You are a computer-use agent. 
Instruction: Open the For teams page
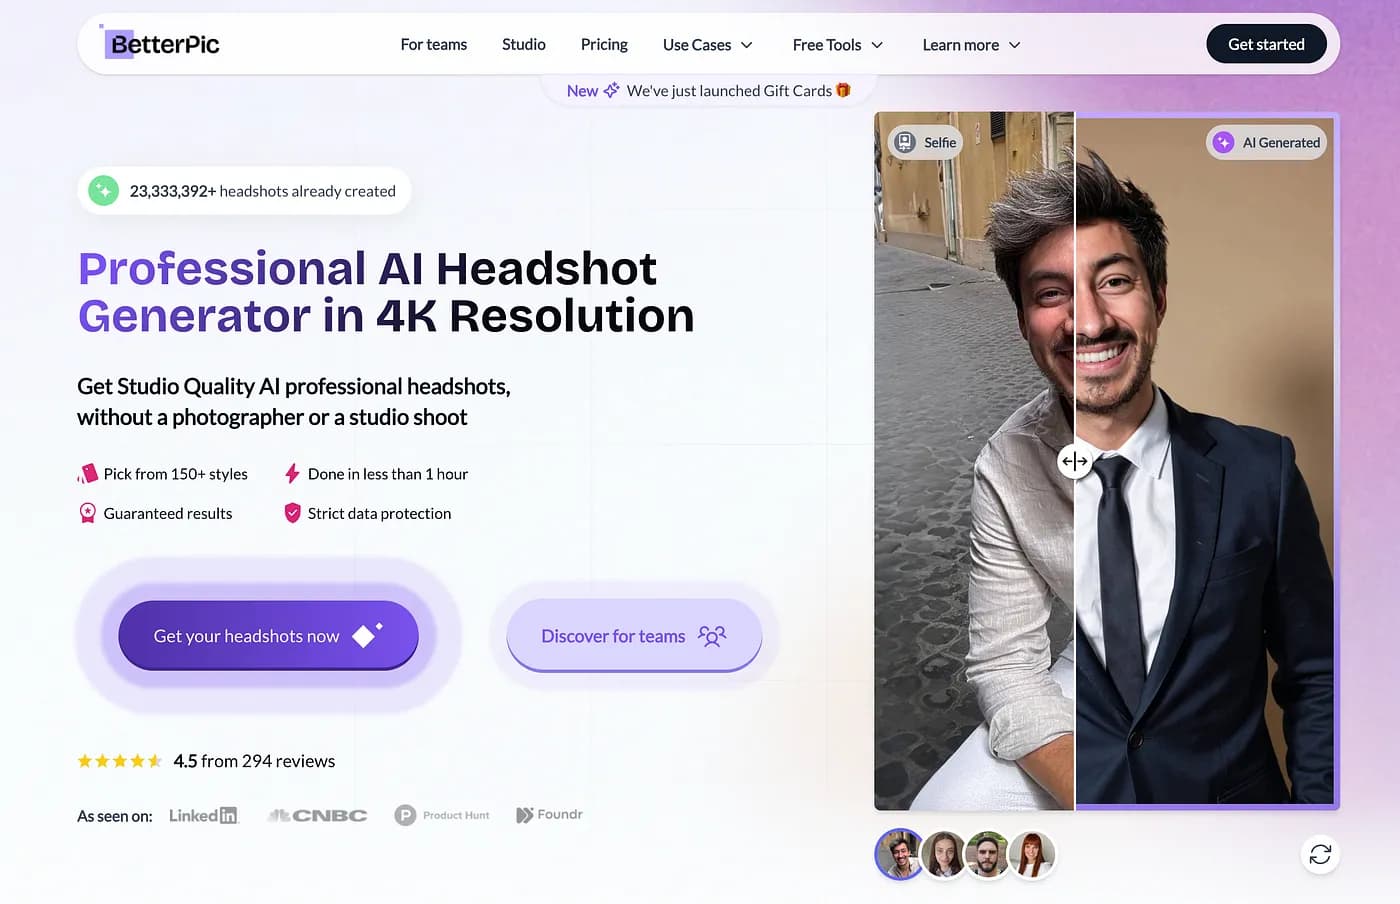pyautogui.click(x=433, y=44)
